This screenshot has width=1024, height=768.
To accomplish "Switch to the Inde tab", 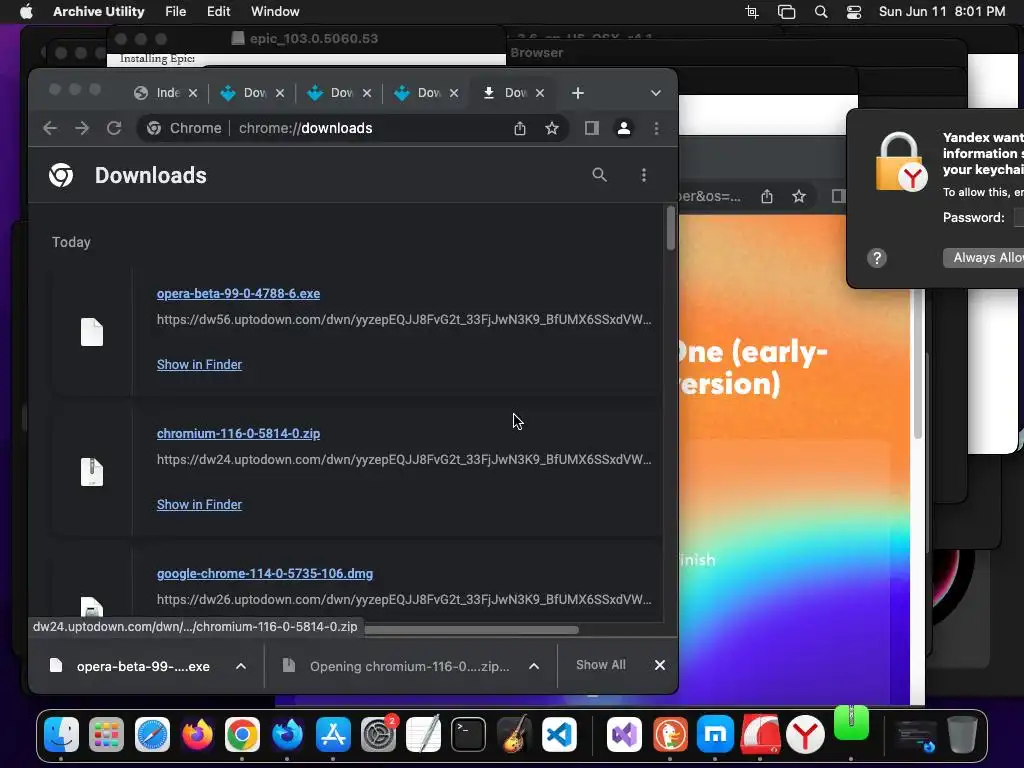I will tap(166, 93).
